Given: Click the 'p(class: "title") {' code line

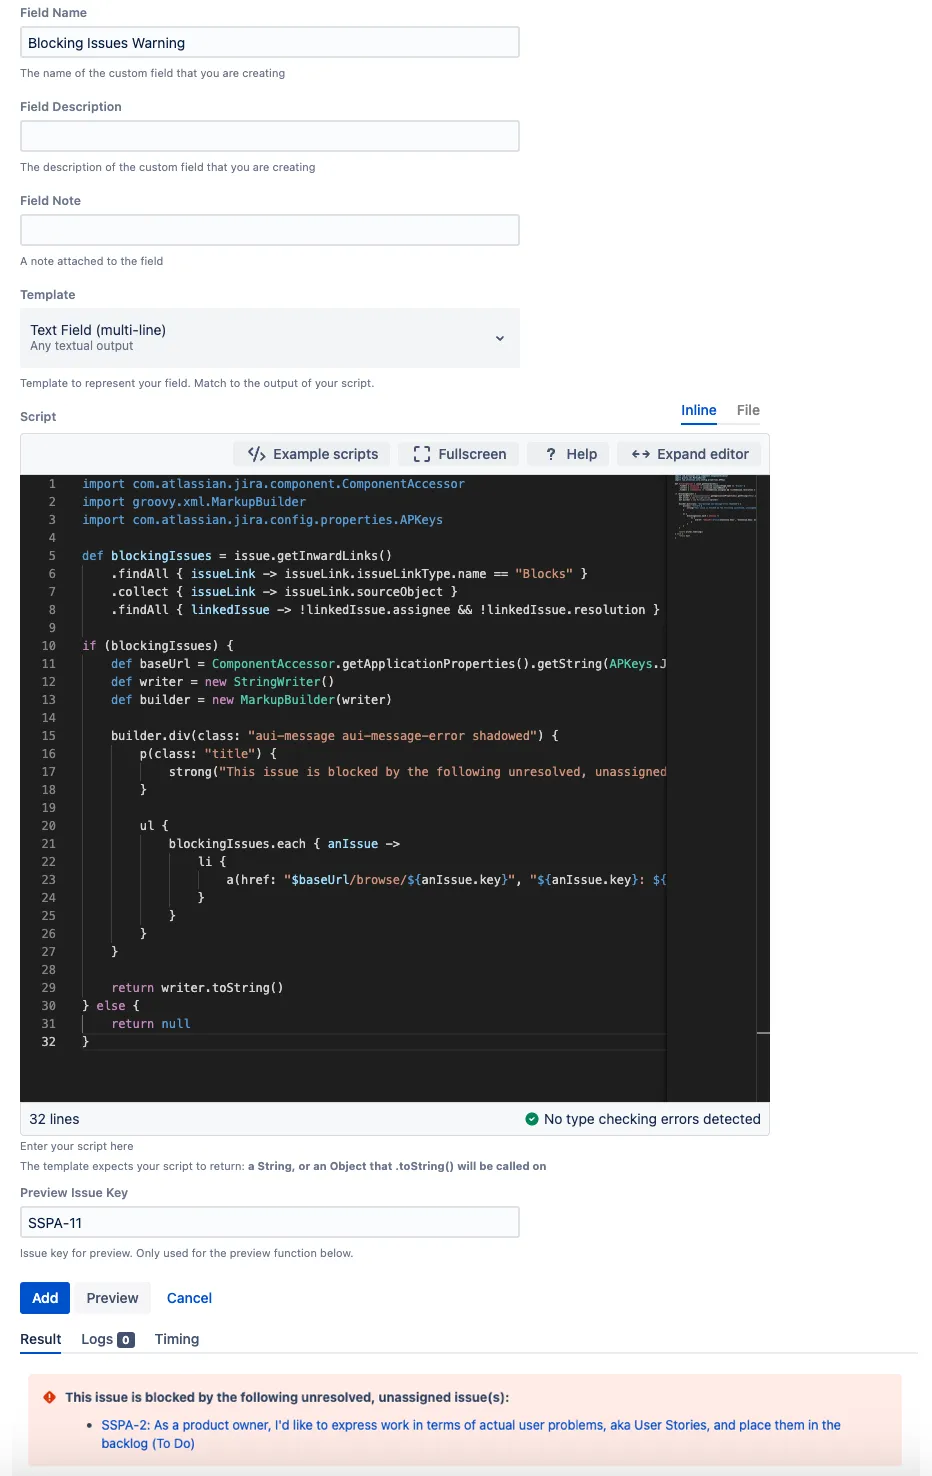Looking at the screenshot, I should [x=208, y=754].
